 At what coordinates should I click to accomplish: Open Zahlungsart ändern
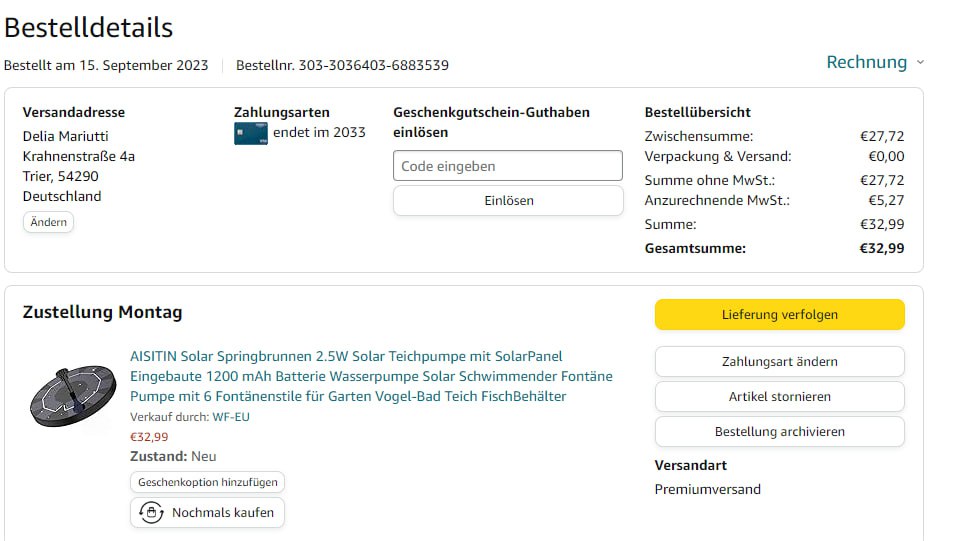tap(779, 361)
